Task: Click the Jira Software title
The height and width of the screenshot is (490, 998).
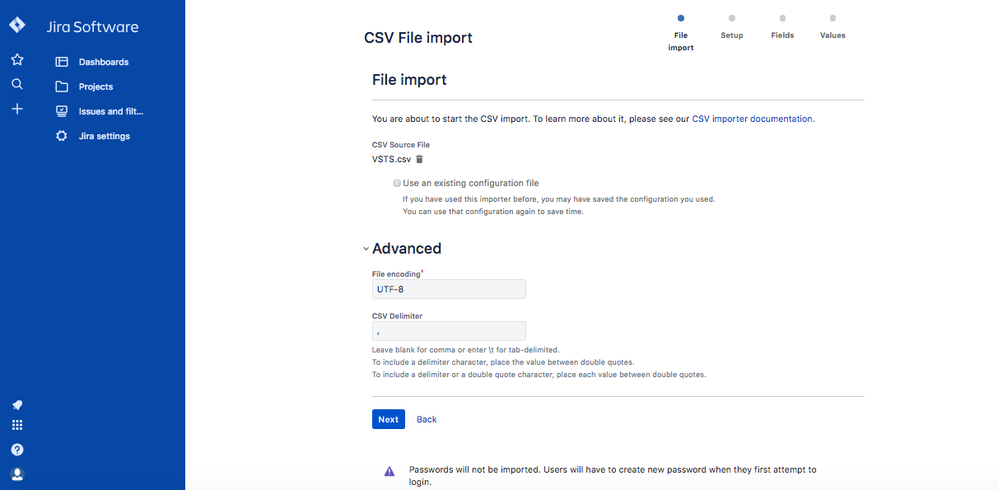Action: 92,27
